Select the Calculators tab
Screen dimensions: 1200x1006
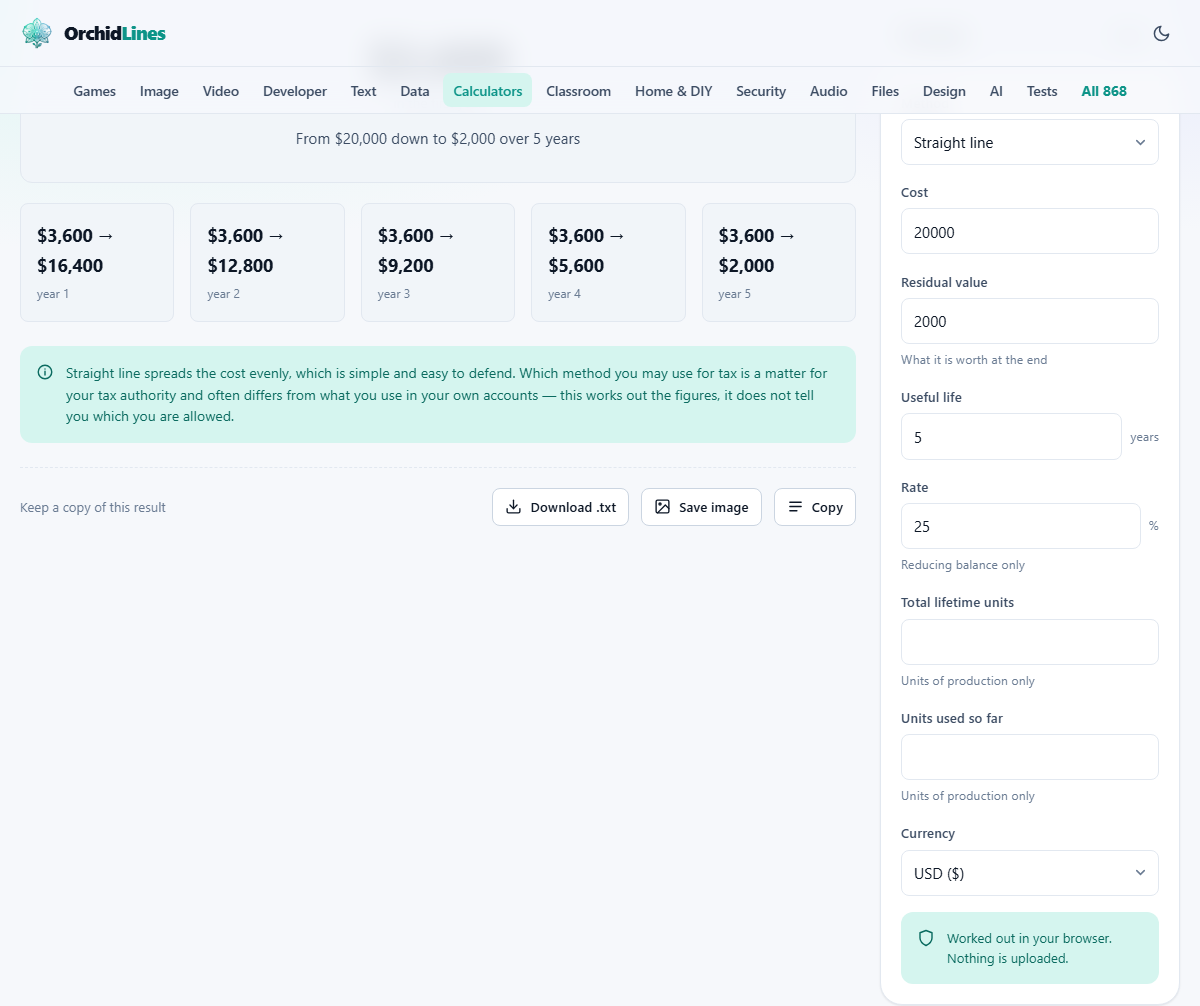click(488, 91)
